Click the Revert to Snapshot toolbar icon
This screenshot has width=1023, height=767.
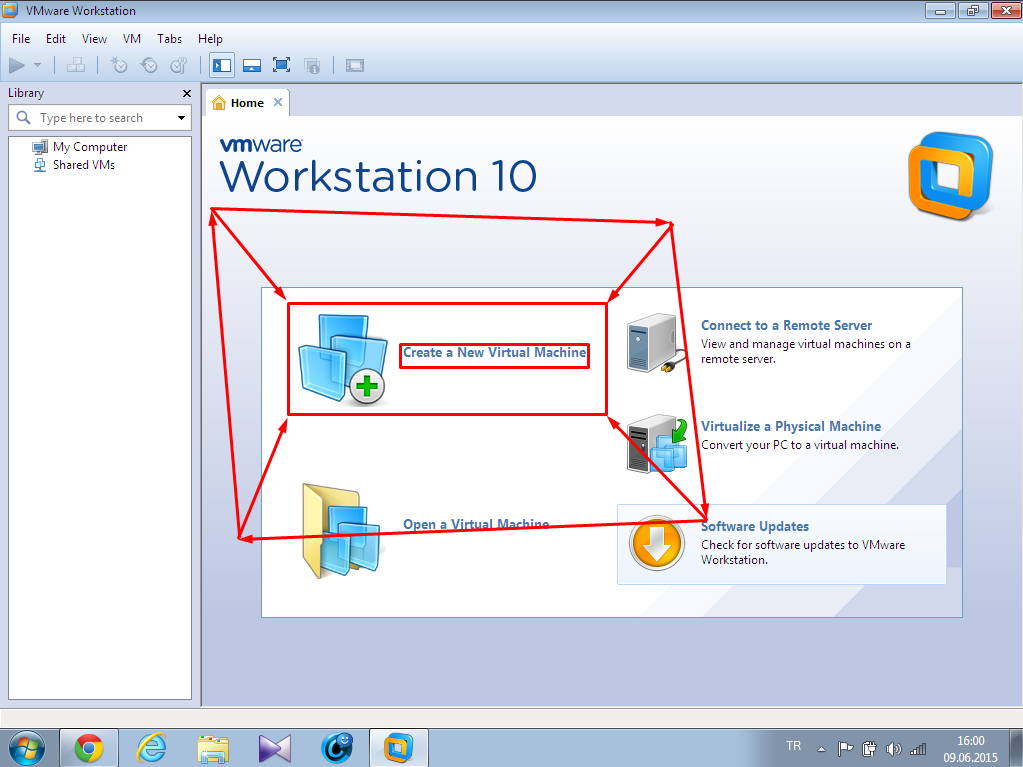[149, 65]
